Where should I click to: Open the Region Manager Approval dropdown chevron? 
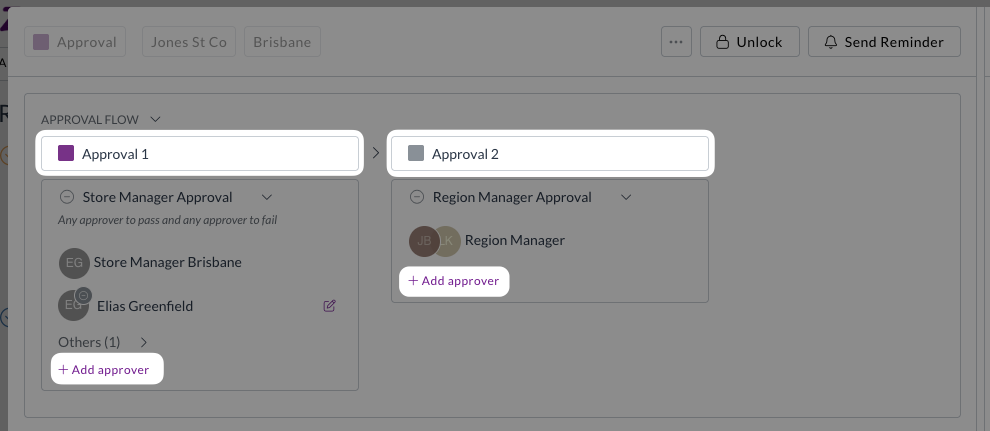coord(626,197)
